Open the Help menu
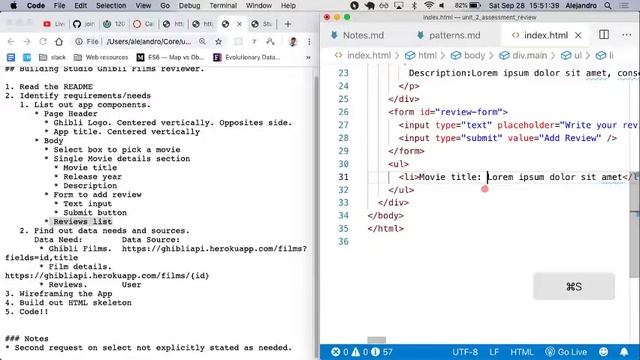640x360 pixels. coord(288,6)
